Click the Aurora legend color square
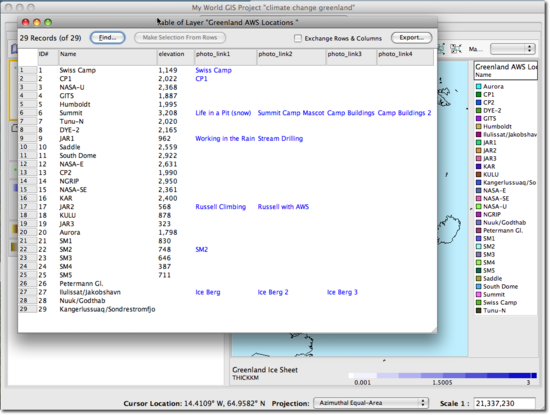The width and height of the screenshot is (550, 415). coord(478,86)
